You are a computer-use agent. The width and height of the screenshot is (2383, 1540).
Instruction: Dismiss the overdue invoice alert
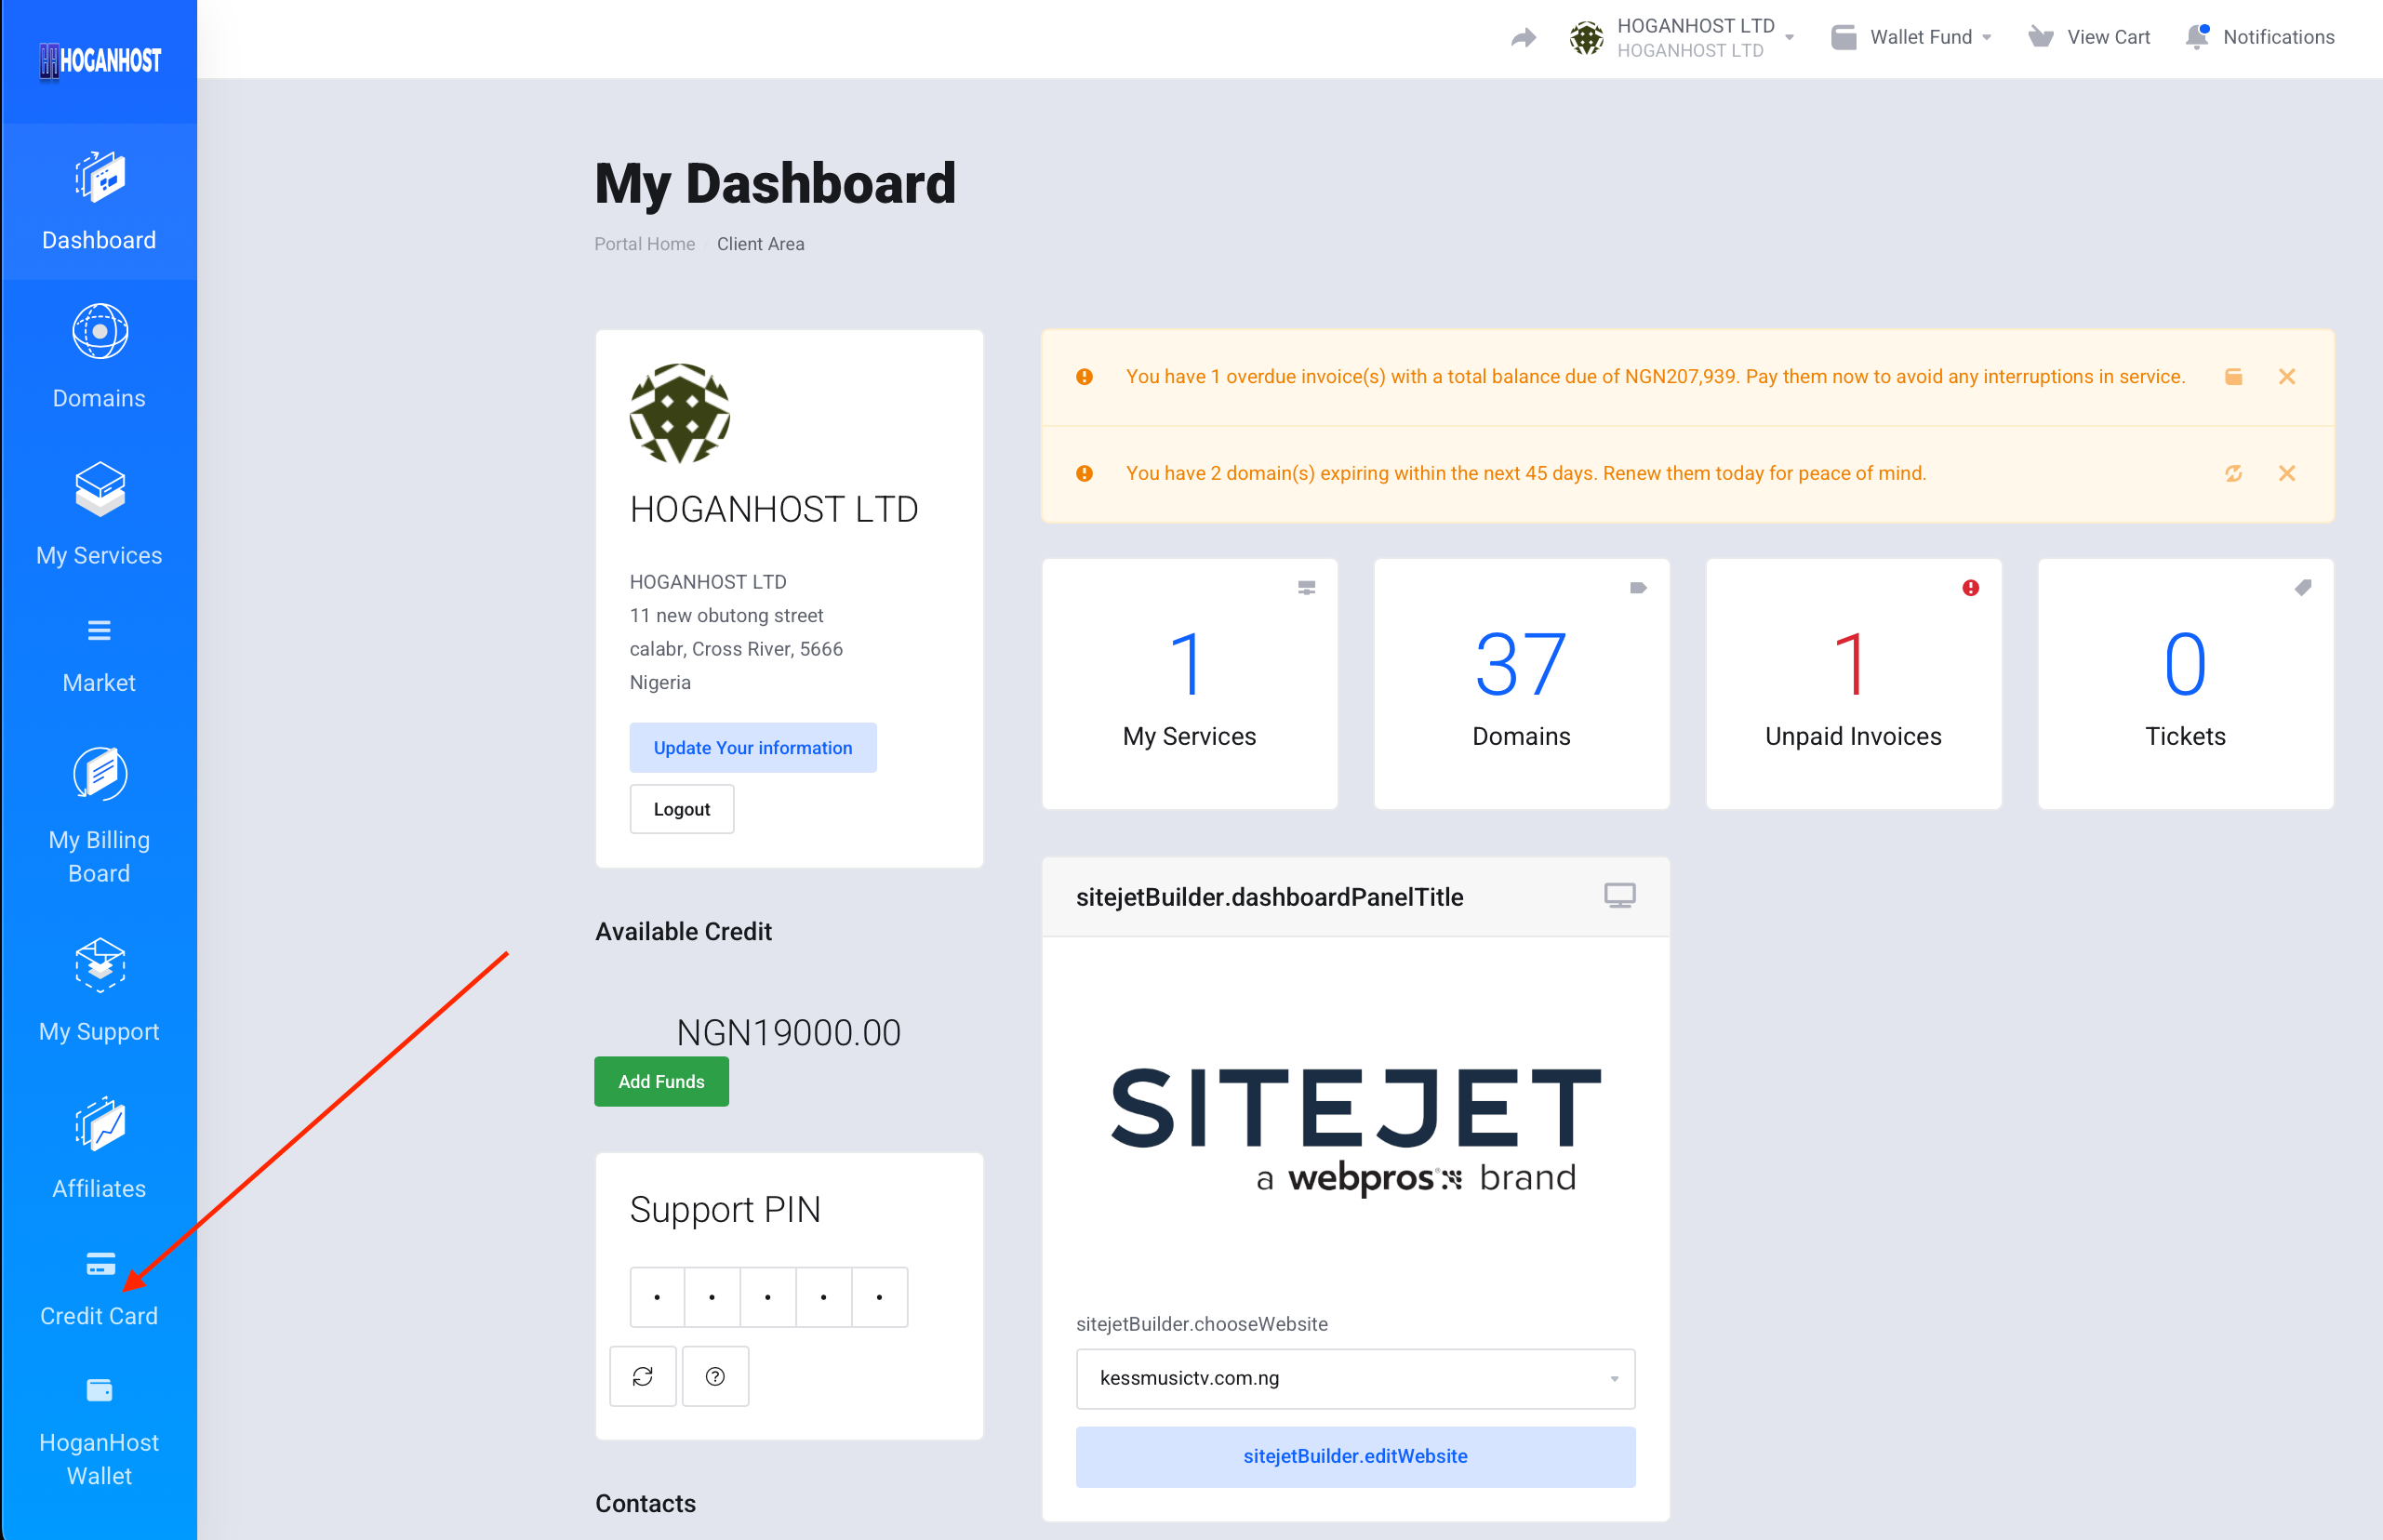click(2286, 377)
